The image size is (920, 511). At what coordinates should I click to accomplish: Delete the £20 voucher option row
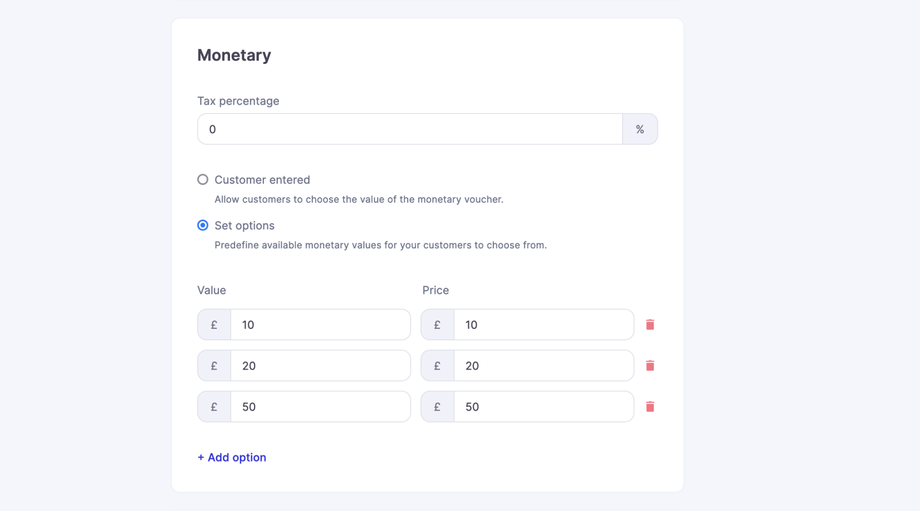pyautogui.click(x=650, y=366)
